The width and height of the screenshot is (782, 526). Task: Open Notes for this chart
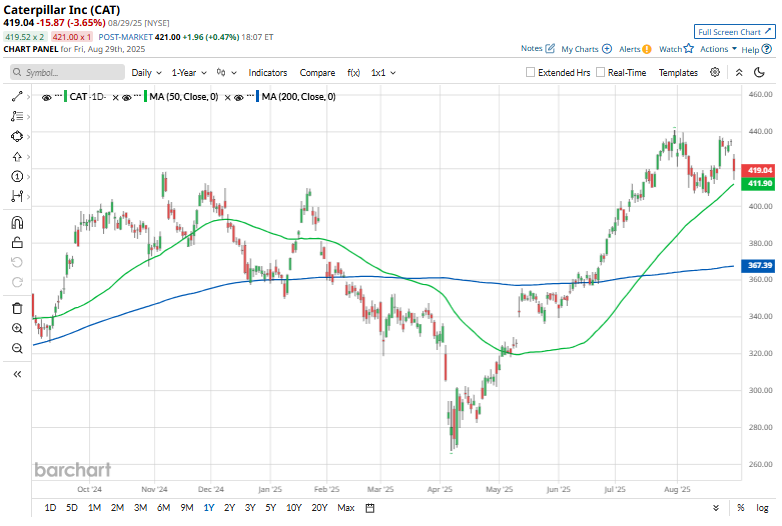click(x=538, y=48)
